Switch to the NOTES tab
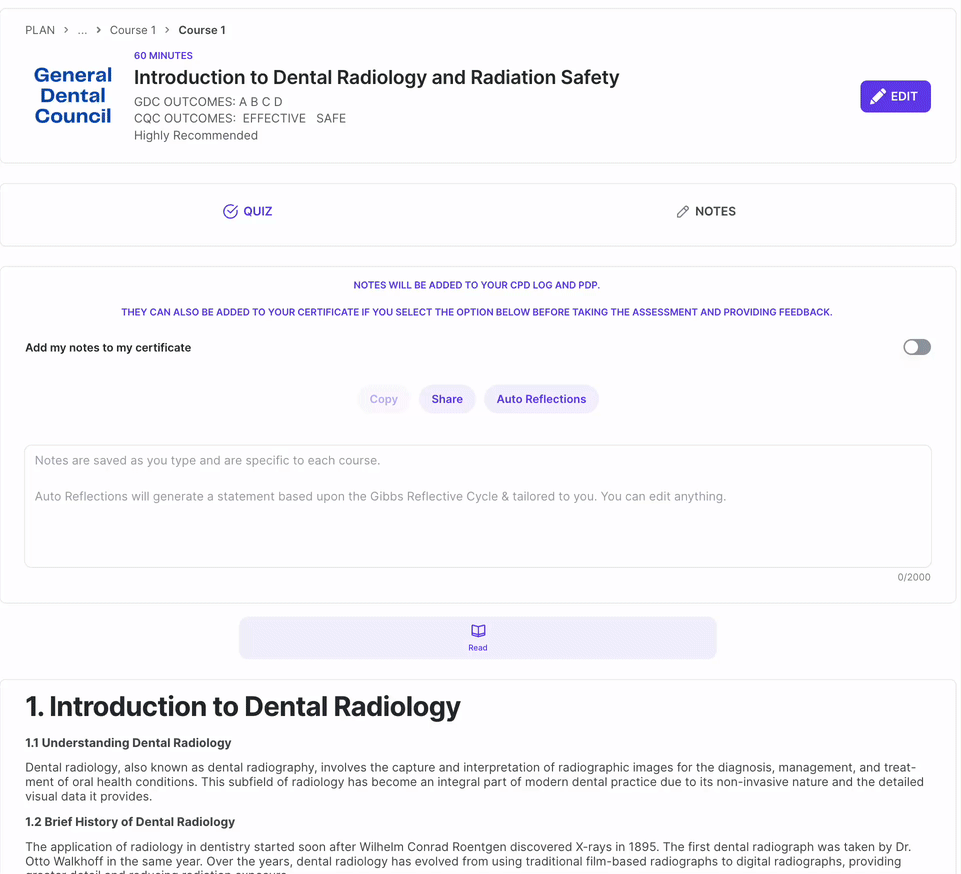Viewport: 961px width, 874px height. pyautogui.click(x=706, y=211)
